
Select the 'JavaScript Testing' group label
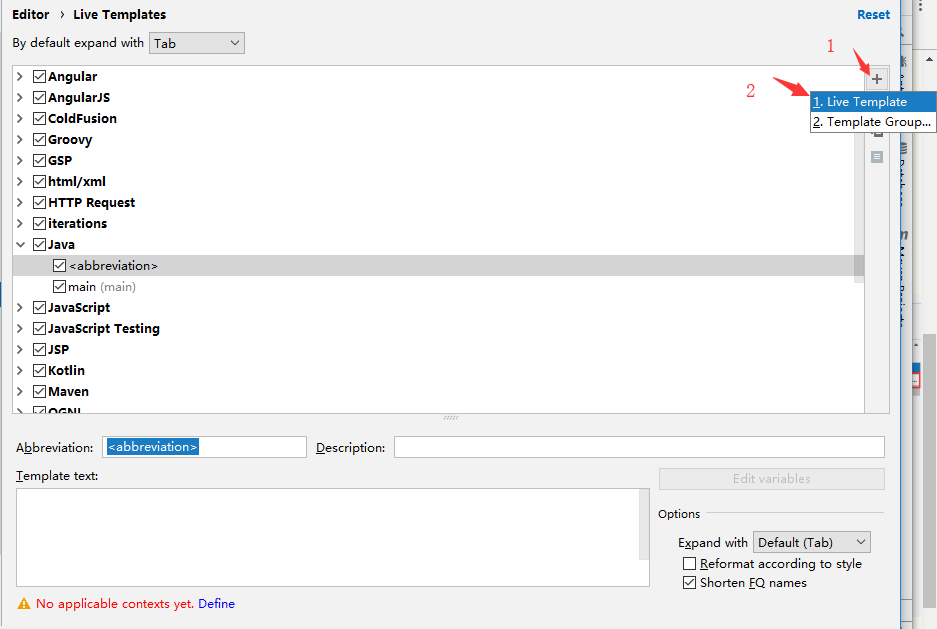pos(103,329)
